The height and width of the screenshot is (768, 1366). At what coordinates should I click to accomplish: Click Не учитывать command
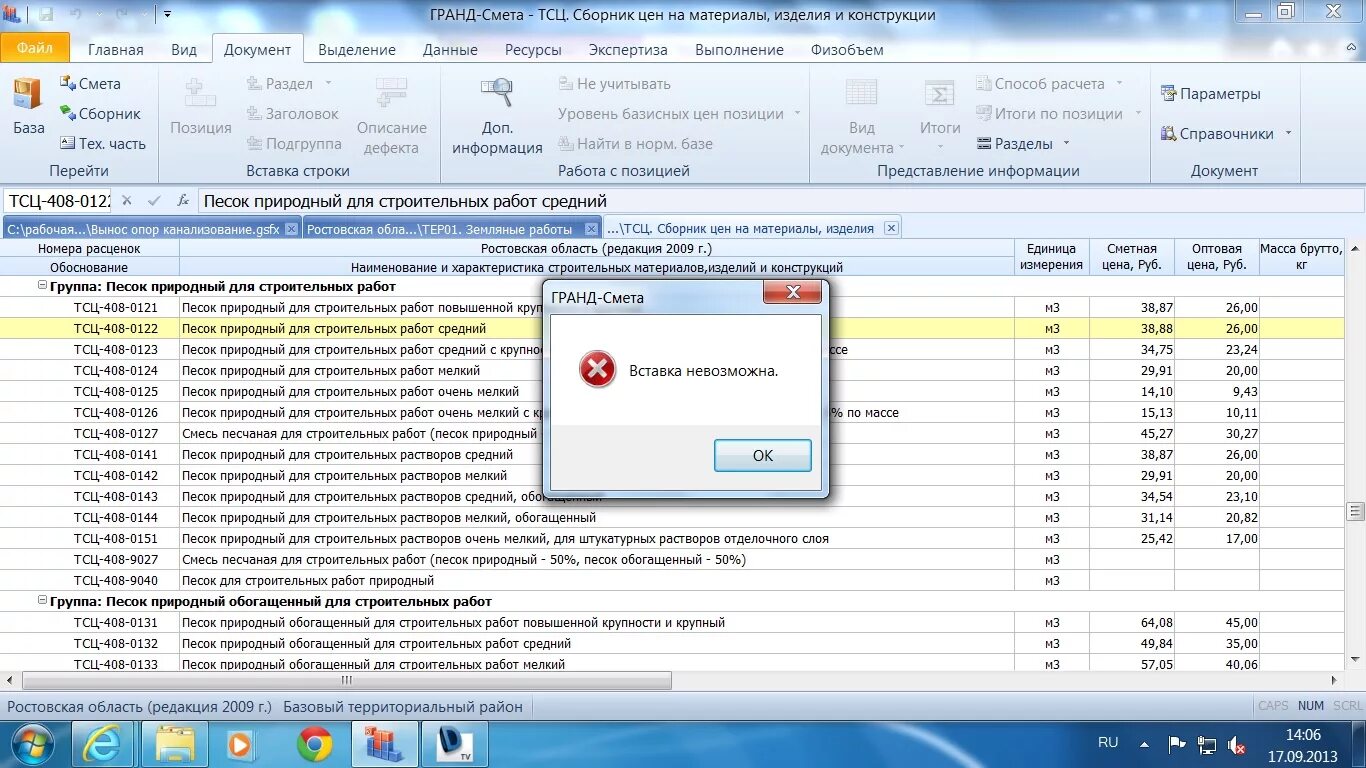pos(614,84)
